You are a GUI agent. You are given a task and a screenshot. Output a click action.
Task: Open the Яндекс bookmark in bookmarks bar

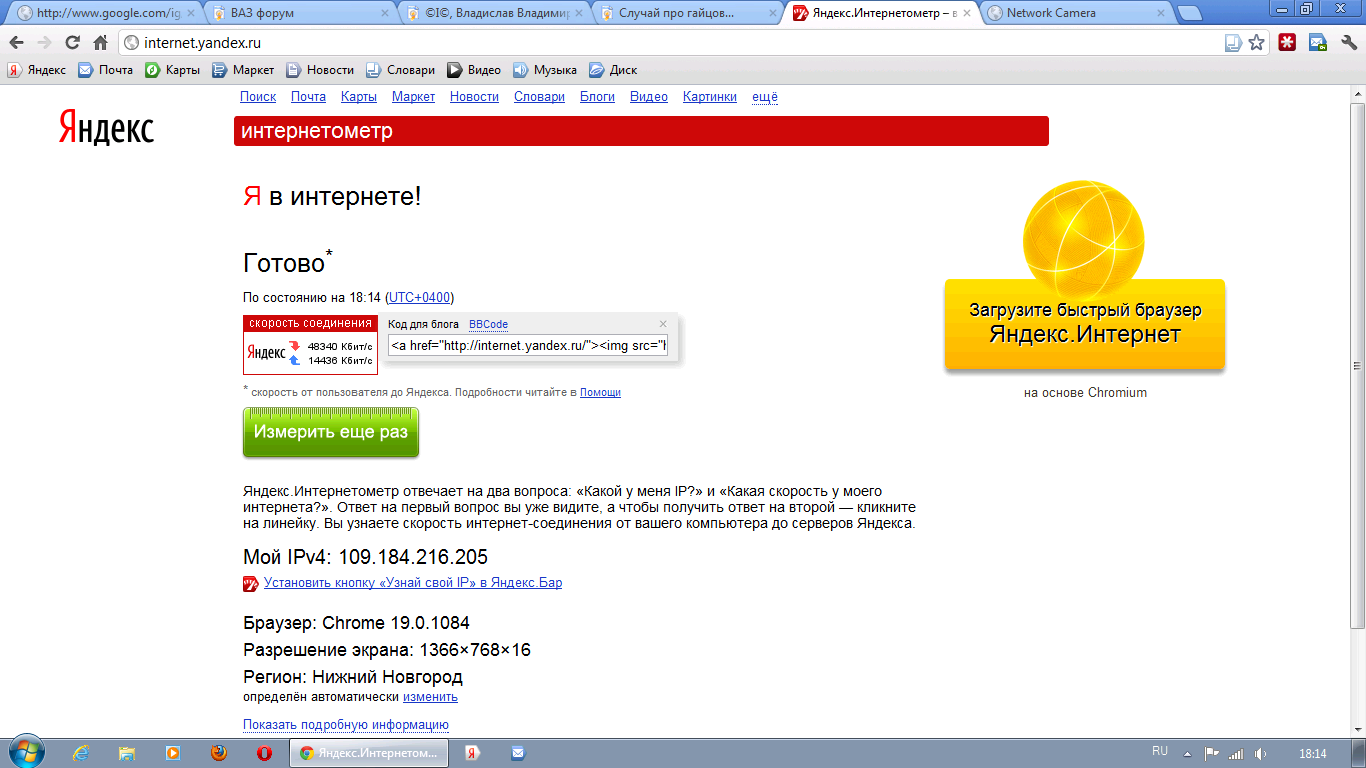[x=37, y=70]
